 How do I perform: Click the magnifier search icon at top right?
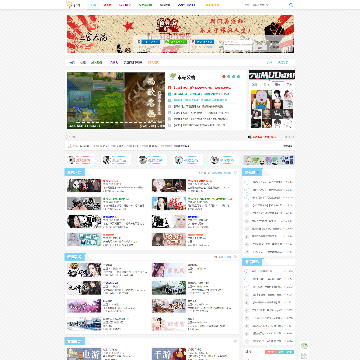(x=291, y=5)
